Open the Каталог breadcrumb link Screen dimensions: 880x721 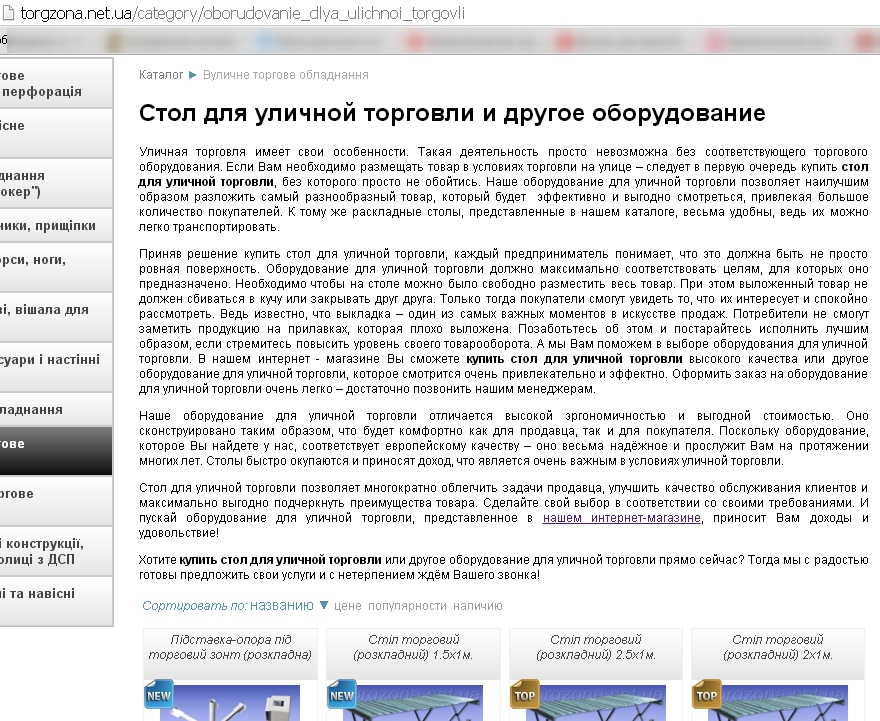point(161,75)
